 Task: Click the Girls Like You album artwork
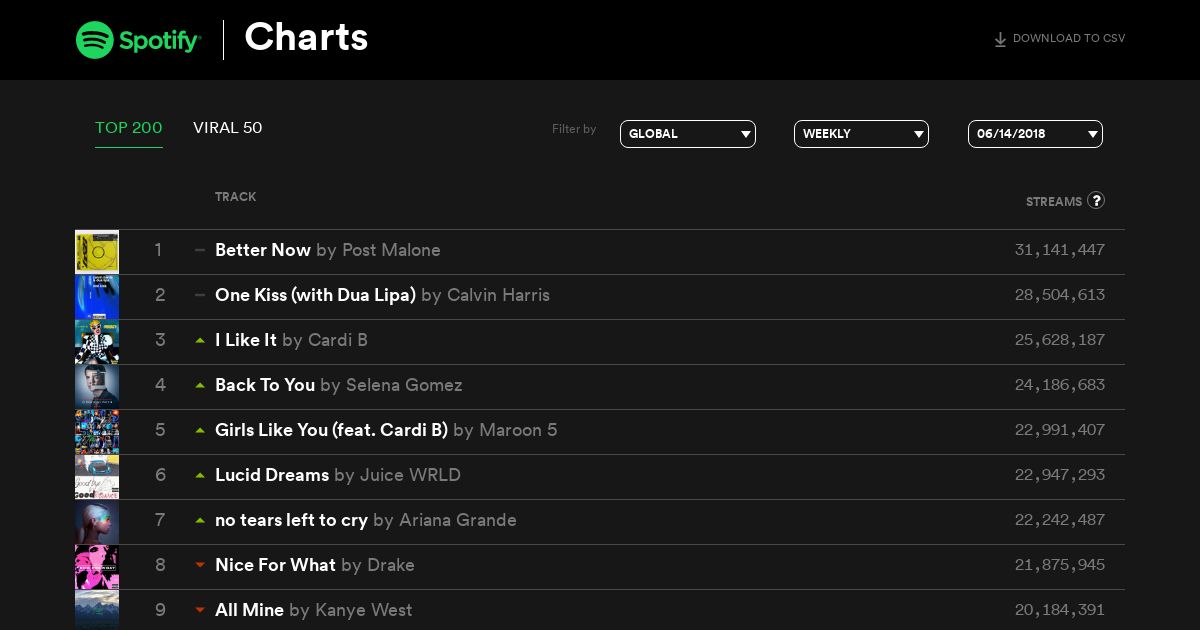pyautogui.click(x=97, y=432)
